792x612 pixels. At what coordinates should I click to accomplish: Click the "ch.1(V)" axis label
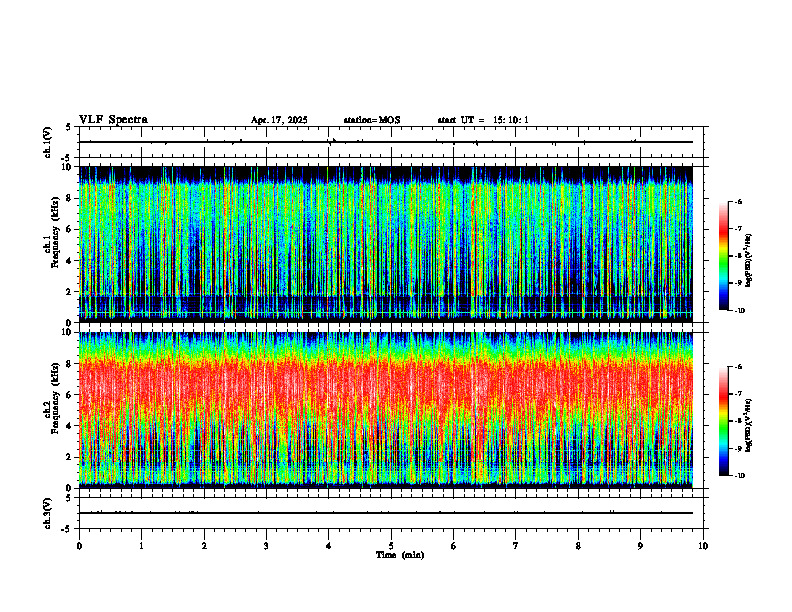point(48,142)
